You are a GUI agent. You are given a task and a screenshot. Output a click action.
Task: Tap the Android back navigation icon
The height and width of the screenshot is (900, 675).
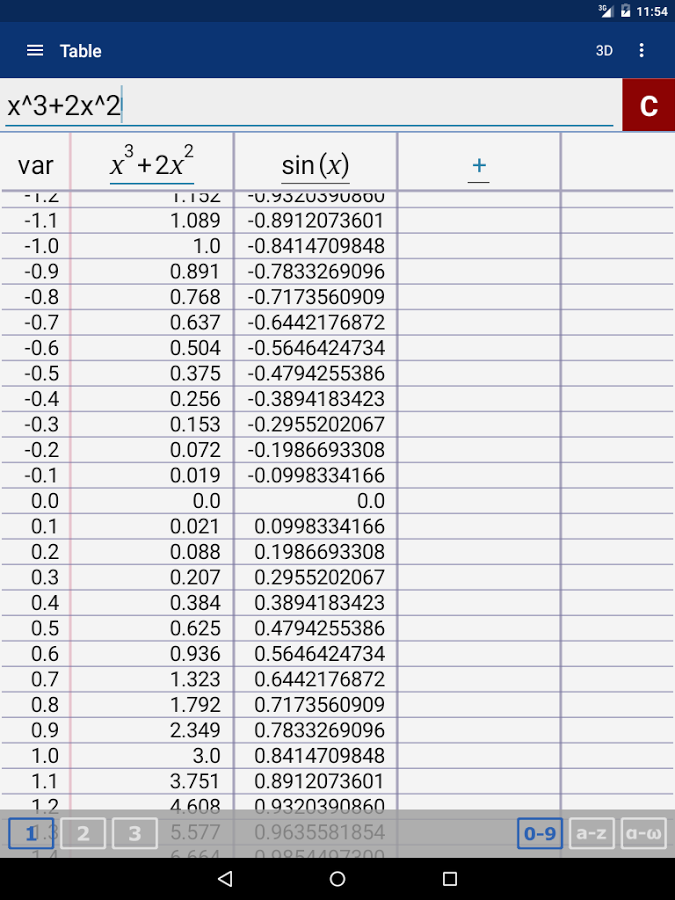tap(225, 878)
